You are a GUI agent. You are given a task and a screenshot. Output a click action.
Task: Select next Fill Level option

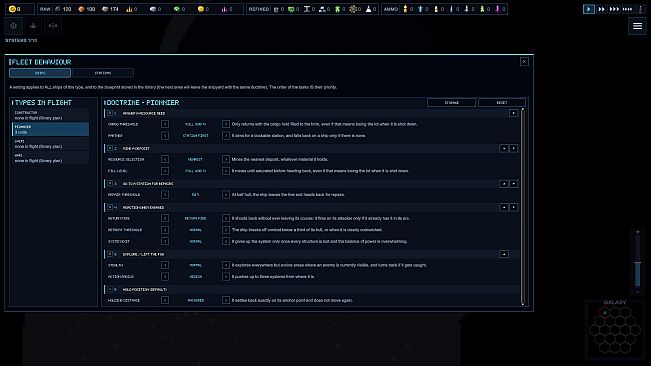[226, 171]
